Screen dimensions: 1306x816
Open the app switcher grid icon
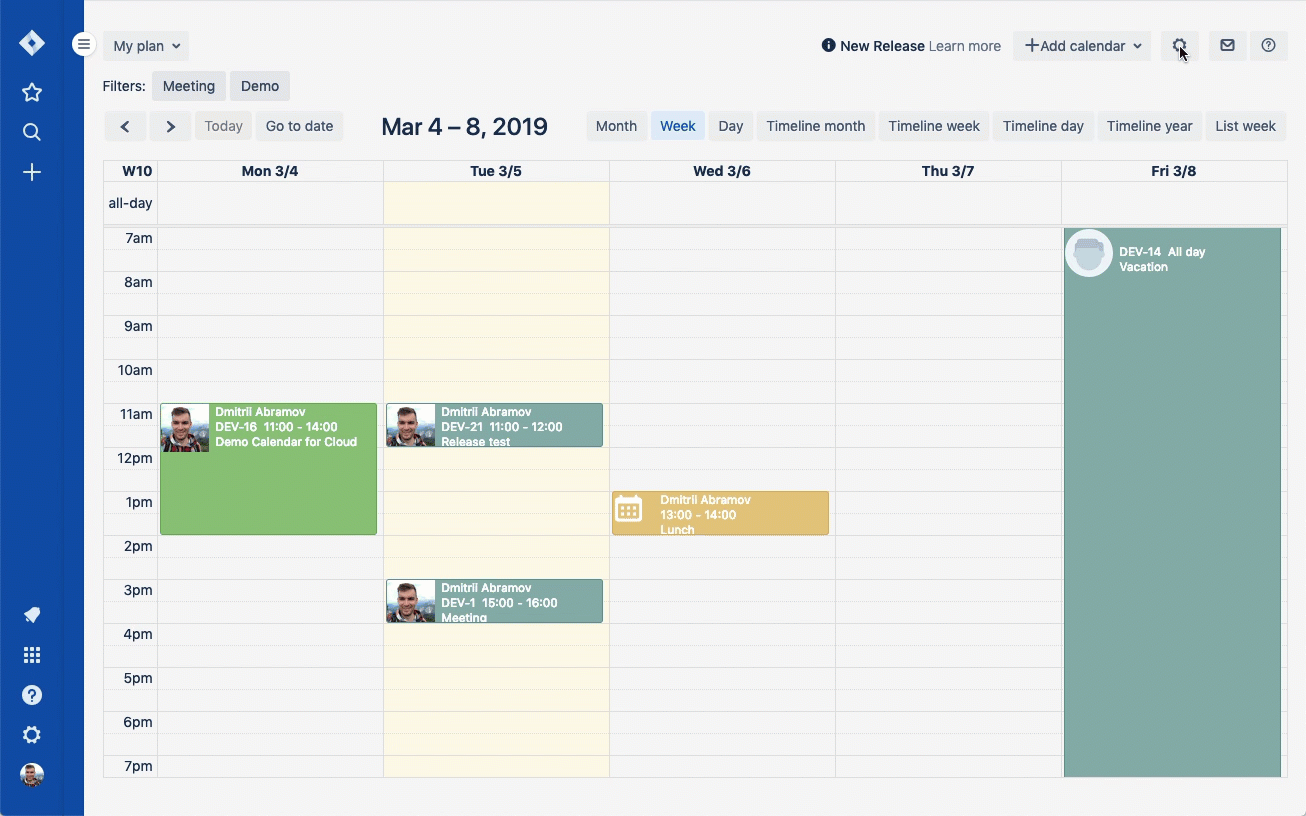32,655
